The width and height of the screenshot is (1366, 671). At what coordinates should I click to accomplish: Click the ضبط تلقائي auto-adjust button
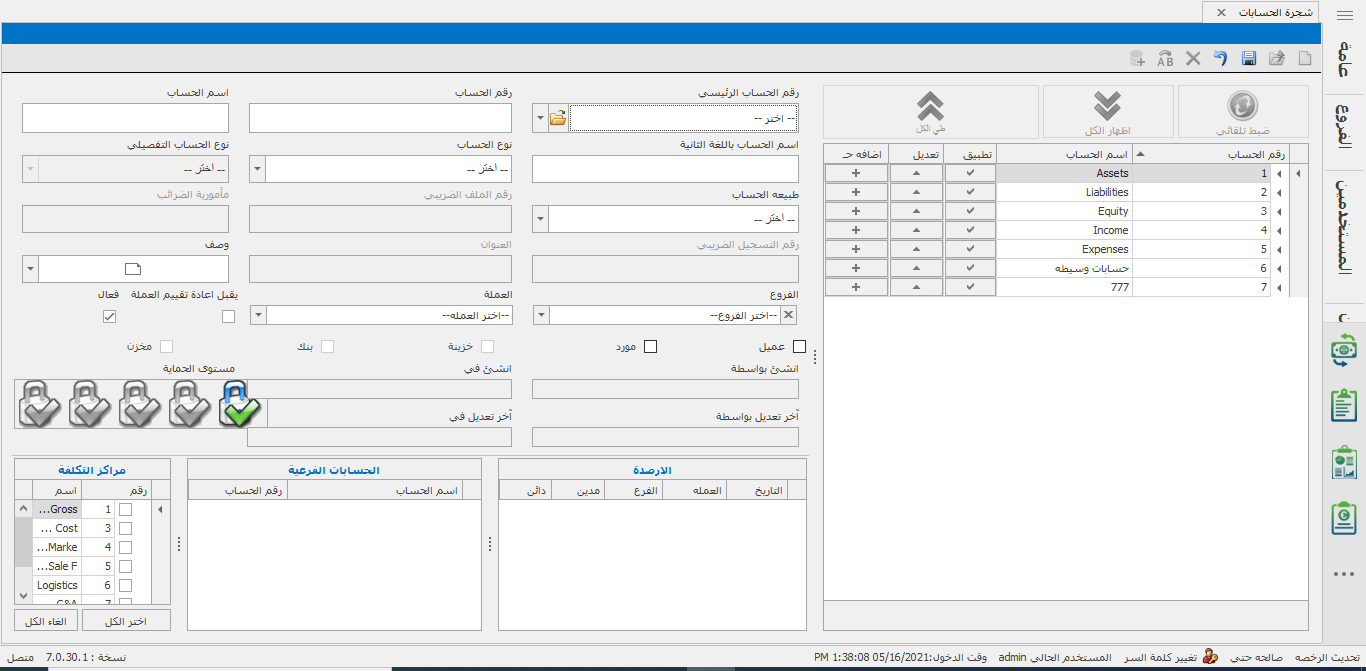[1243, 112]
